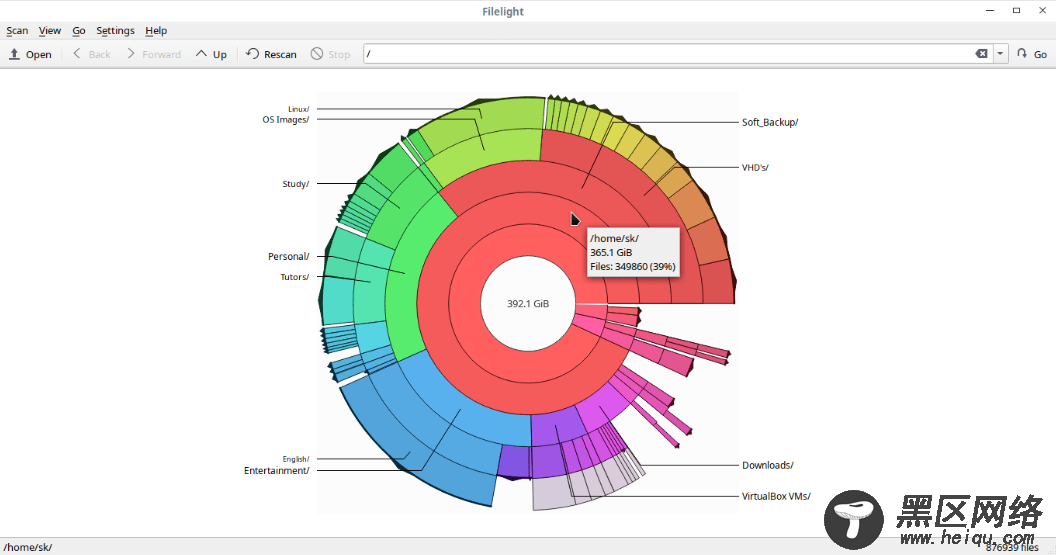Go back with the Back button
The width and height of the screenshot is (1056, 555).
91,54
